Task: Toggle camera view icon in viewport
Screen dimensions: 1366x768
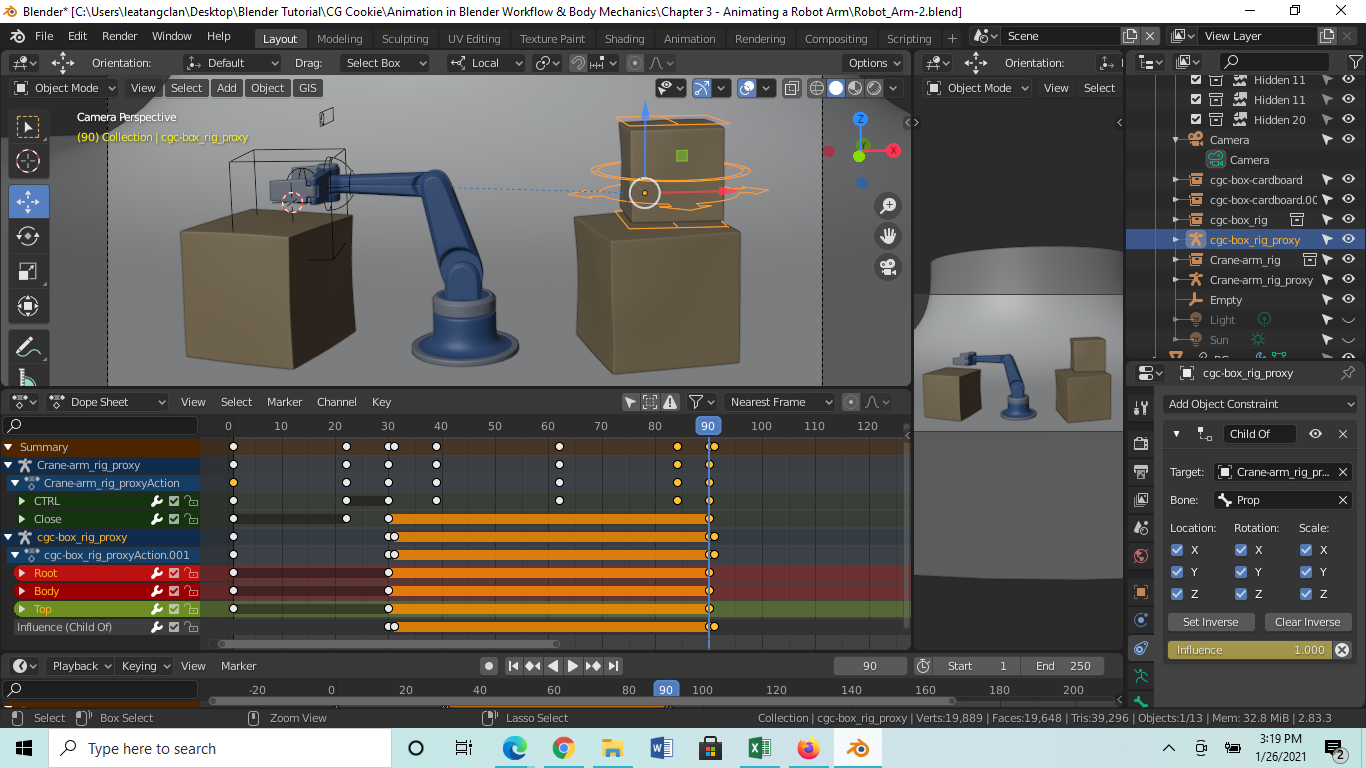Action: tap(887, 267)
